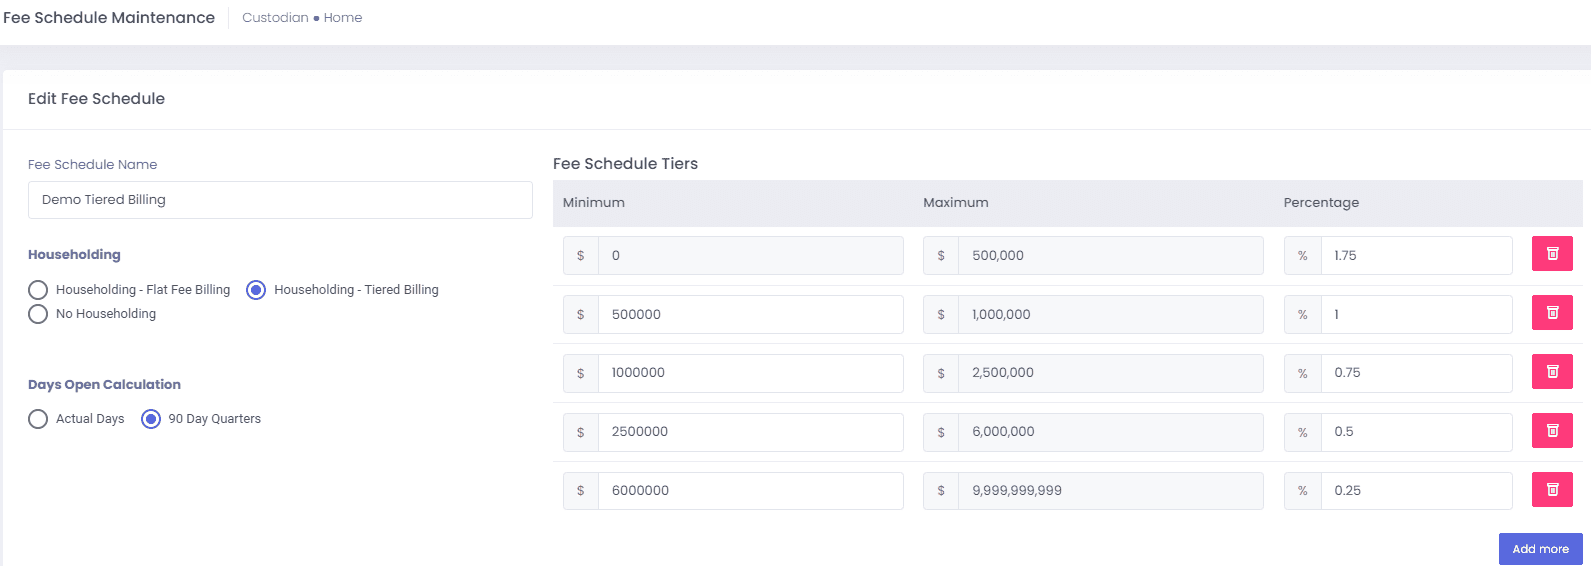This screenshot has width=1591, height=566.
Task: Select the No Householding option
Action: 38,314
